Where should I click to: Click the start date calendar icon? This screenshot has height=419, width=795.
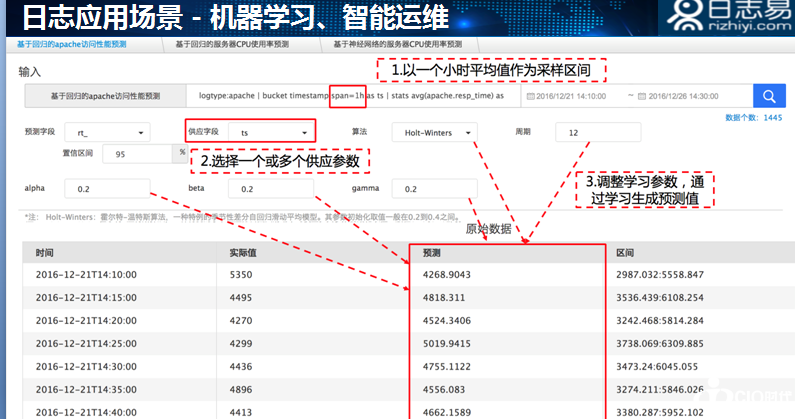529,97
